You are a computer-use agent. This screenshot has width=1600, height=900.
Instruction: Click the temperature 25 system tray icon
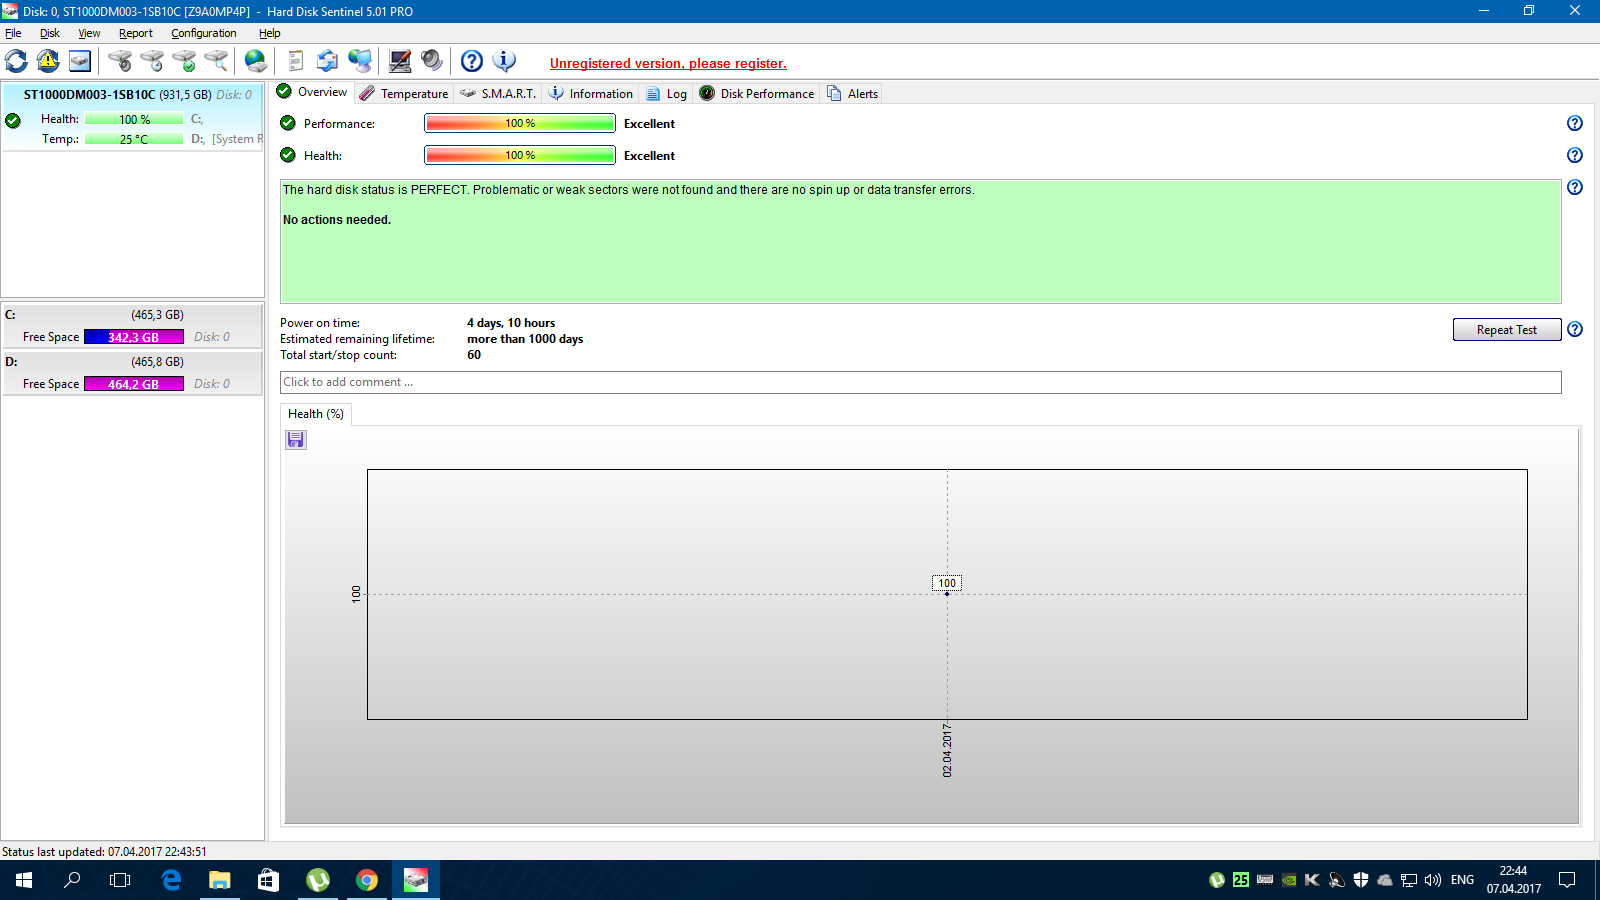pos(1241,880)
